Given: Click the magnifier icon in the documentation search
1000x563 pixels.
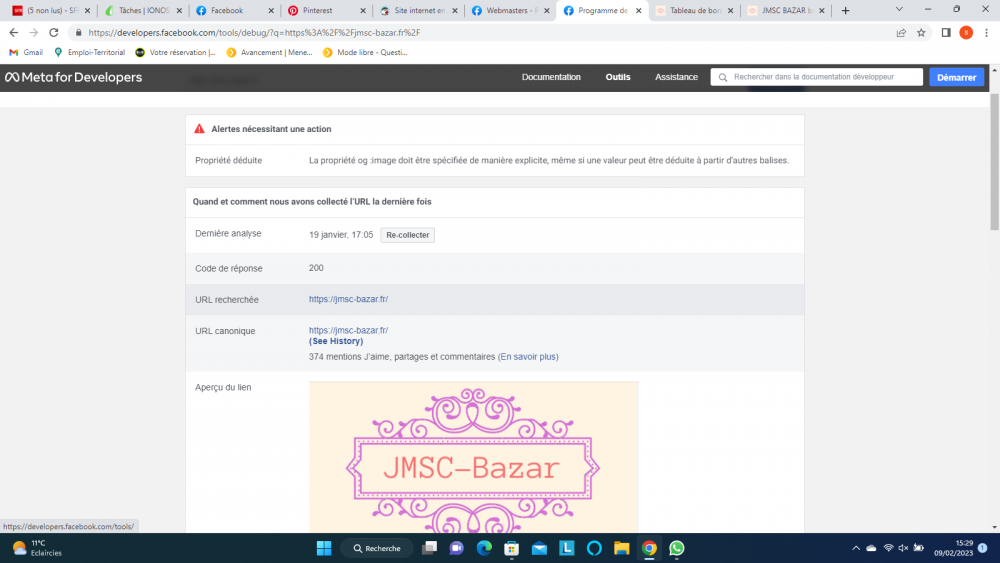Looking at the screenshot, I should tap(723, 77).
